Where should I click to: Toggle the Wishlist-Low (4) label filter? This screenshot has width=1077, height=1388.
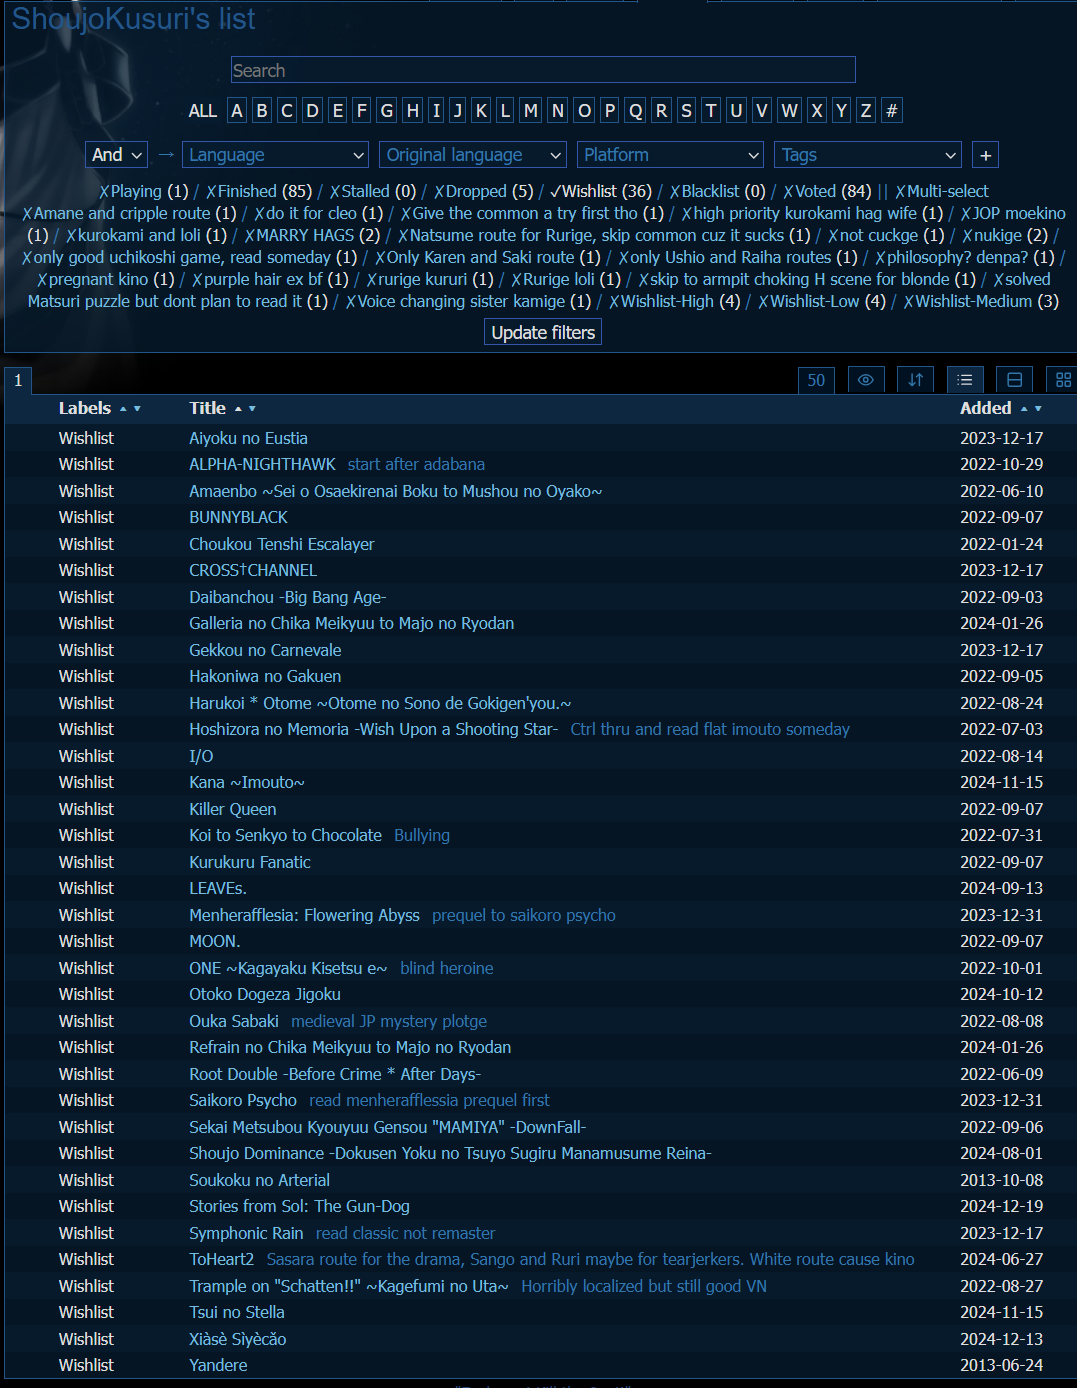821,301
